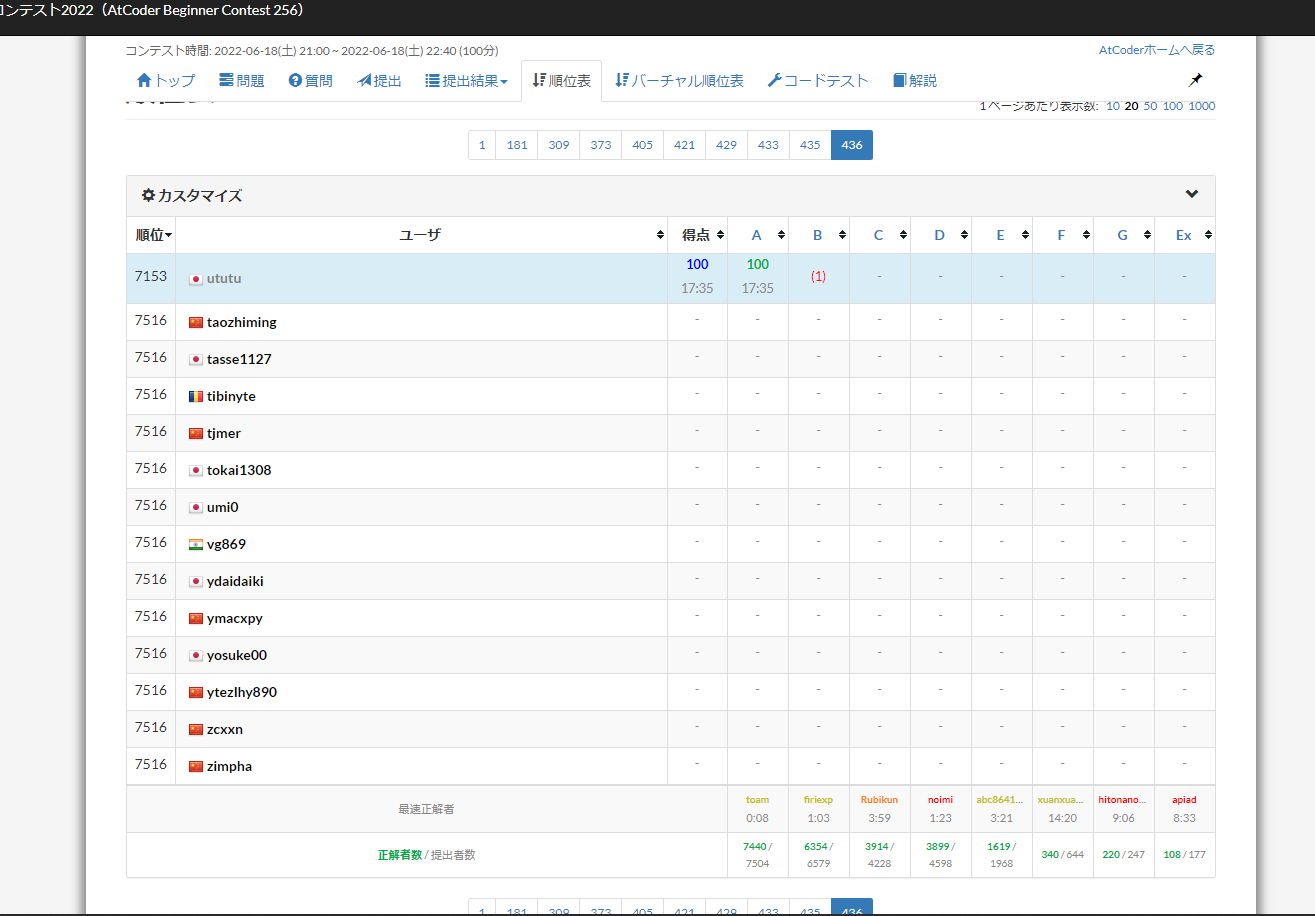The image size is (1315, 916).
Task: Open user tokai1308 profile link
Action: click(238, 470)
